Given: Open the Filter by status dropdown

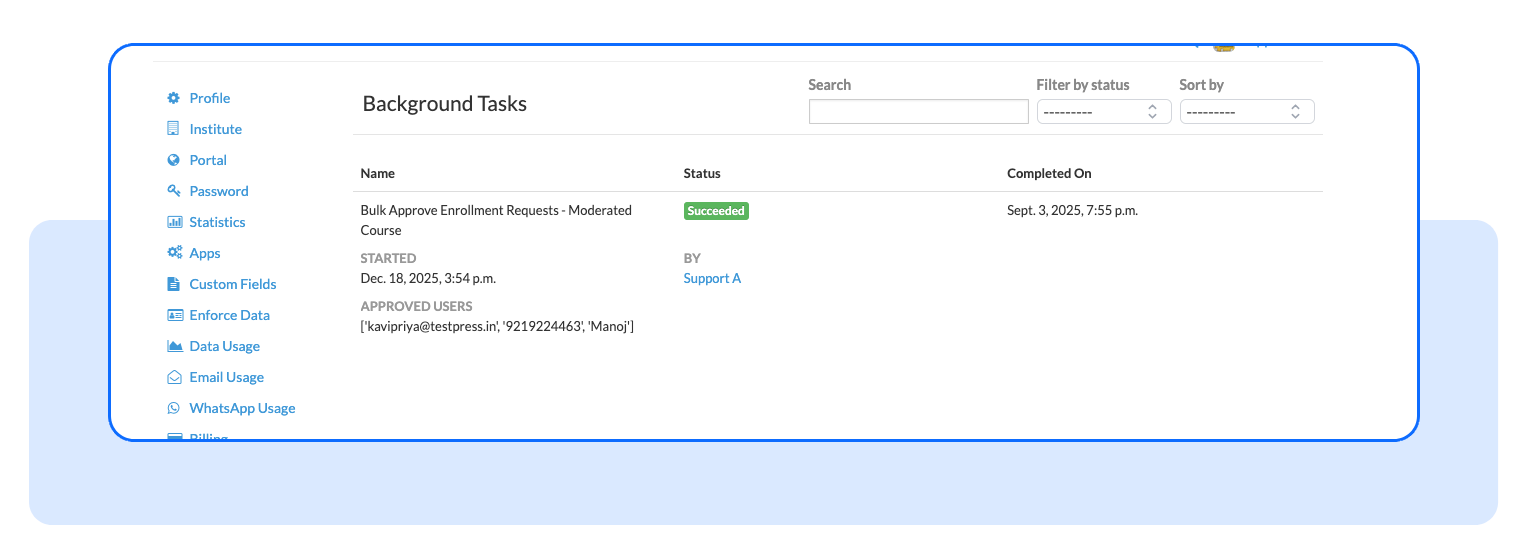Looking at the screenshot, I should click(1103, 112).
